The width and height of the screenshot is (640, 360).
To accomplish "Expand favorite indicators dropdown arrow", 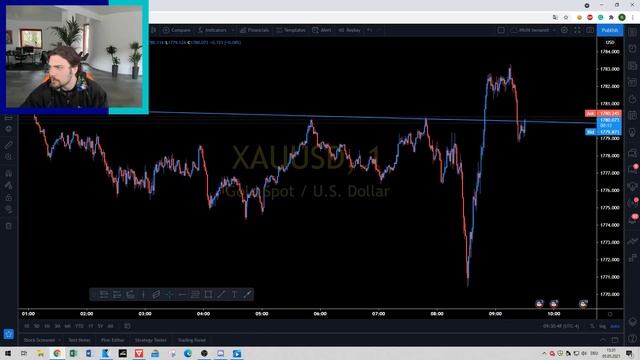I will pyautogui.click(x=233, y=30).
